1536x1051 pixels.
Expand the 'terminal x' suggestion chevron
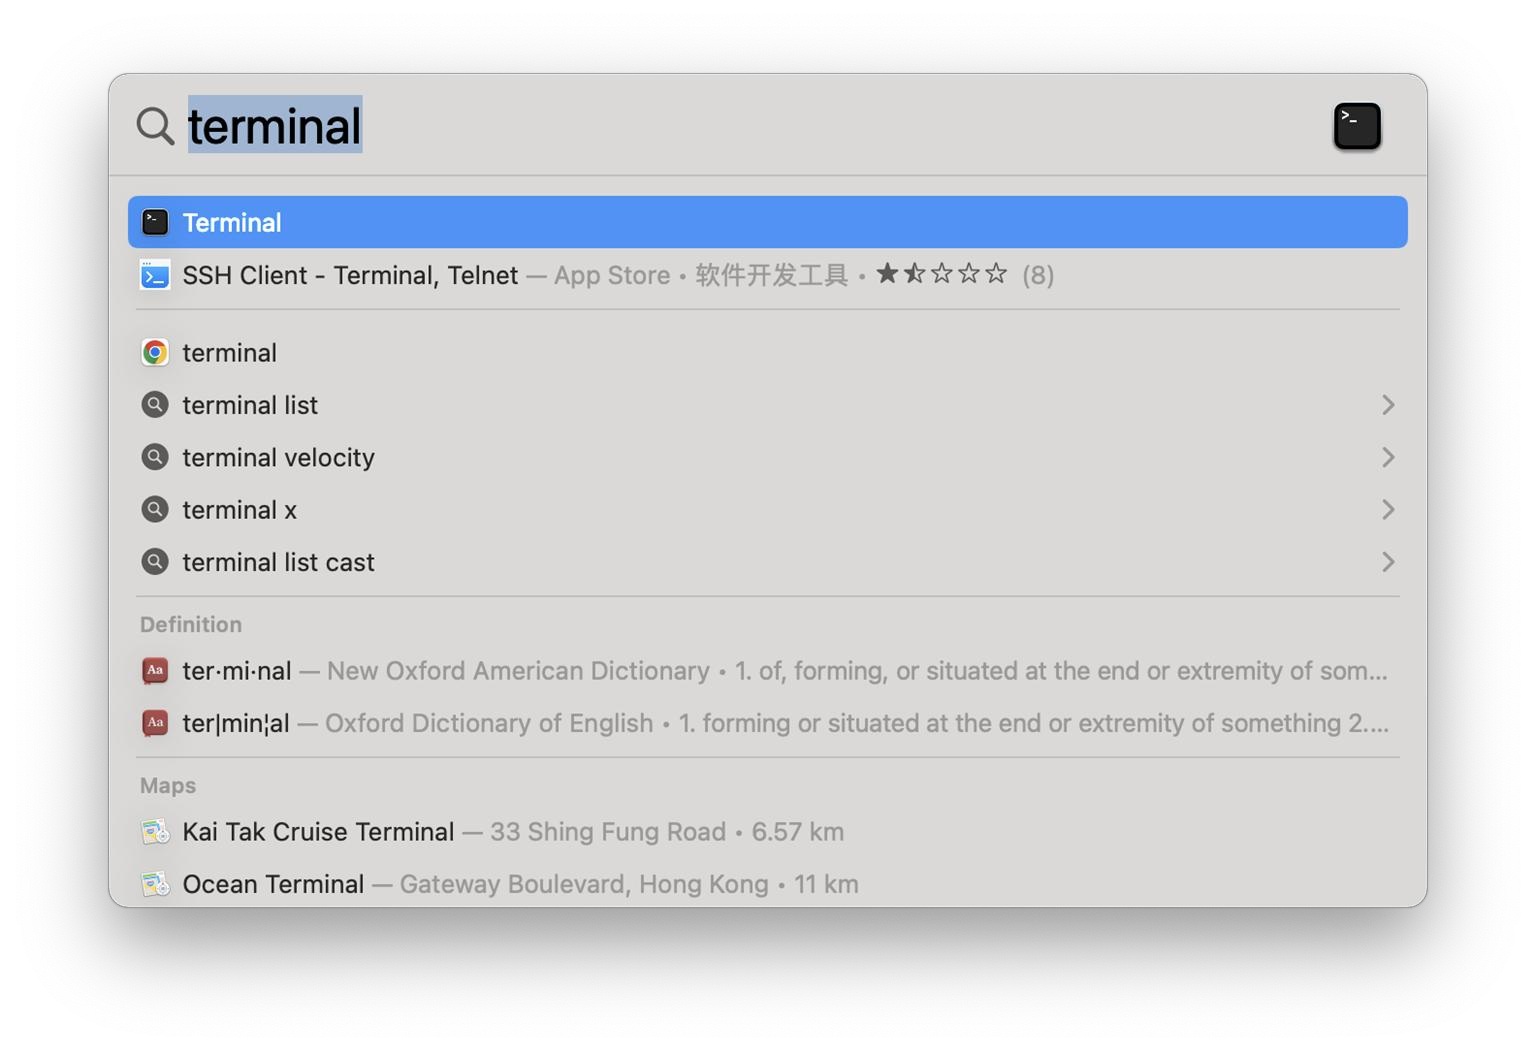(x=1388, y=510)
